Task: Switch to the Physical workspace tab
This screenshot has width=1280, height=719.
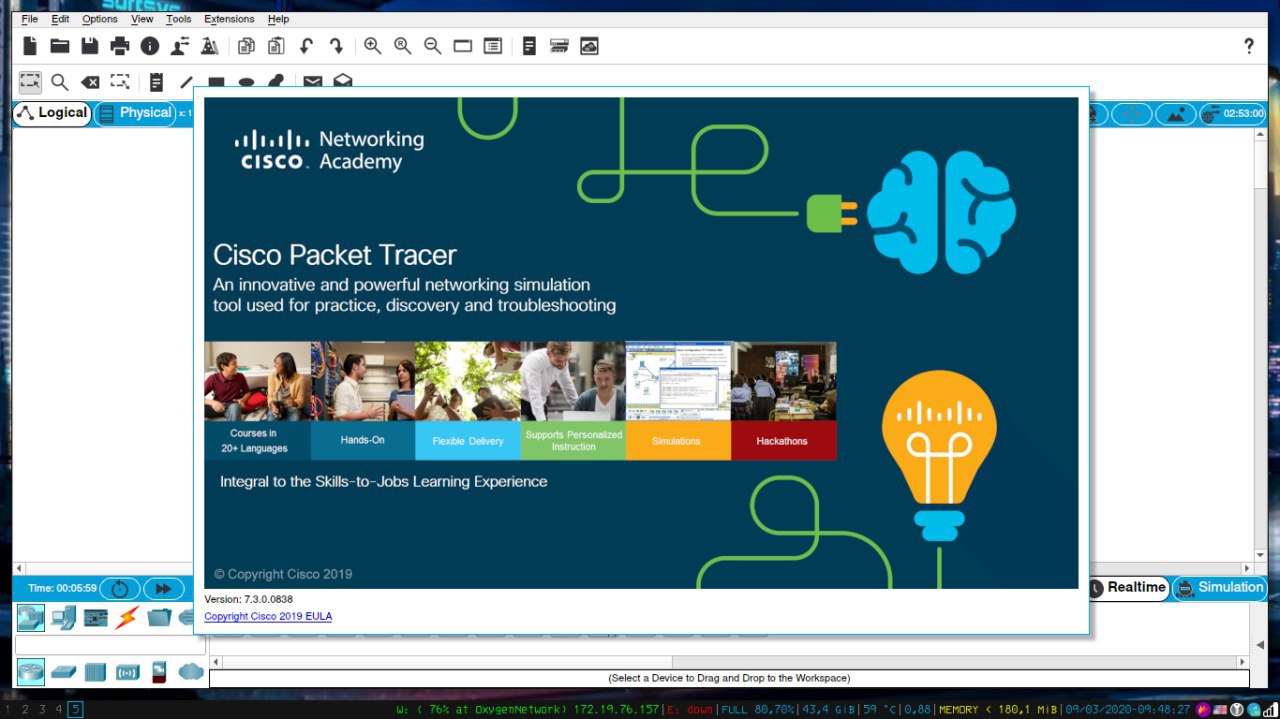Action: pyautogui.click(x=135, y=113)
